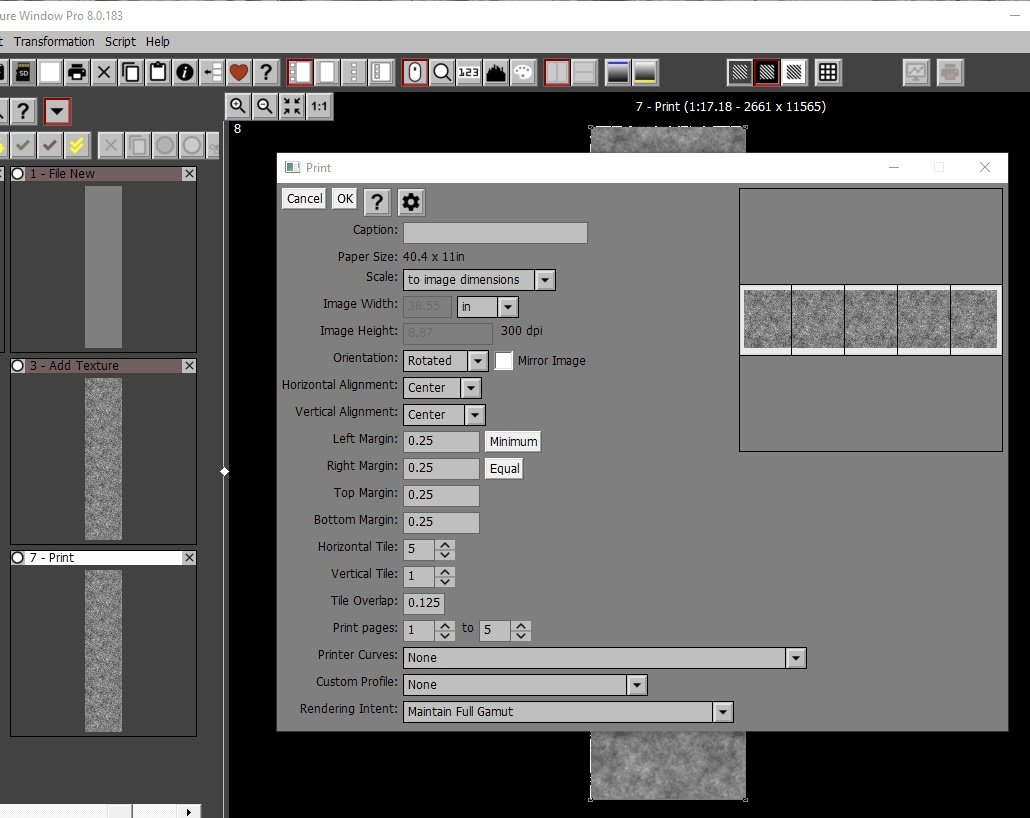Show the grid overlay icon
This screenshot has height=818, width=1030.
[x=827, y=72]
